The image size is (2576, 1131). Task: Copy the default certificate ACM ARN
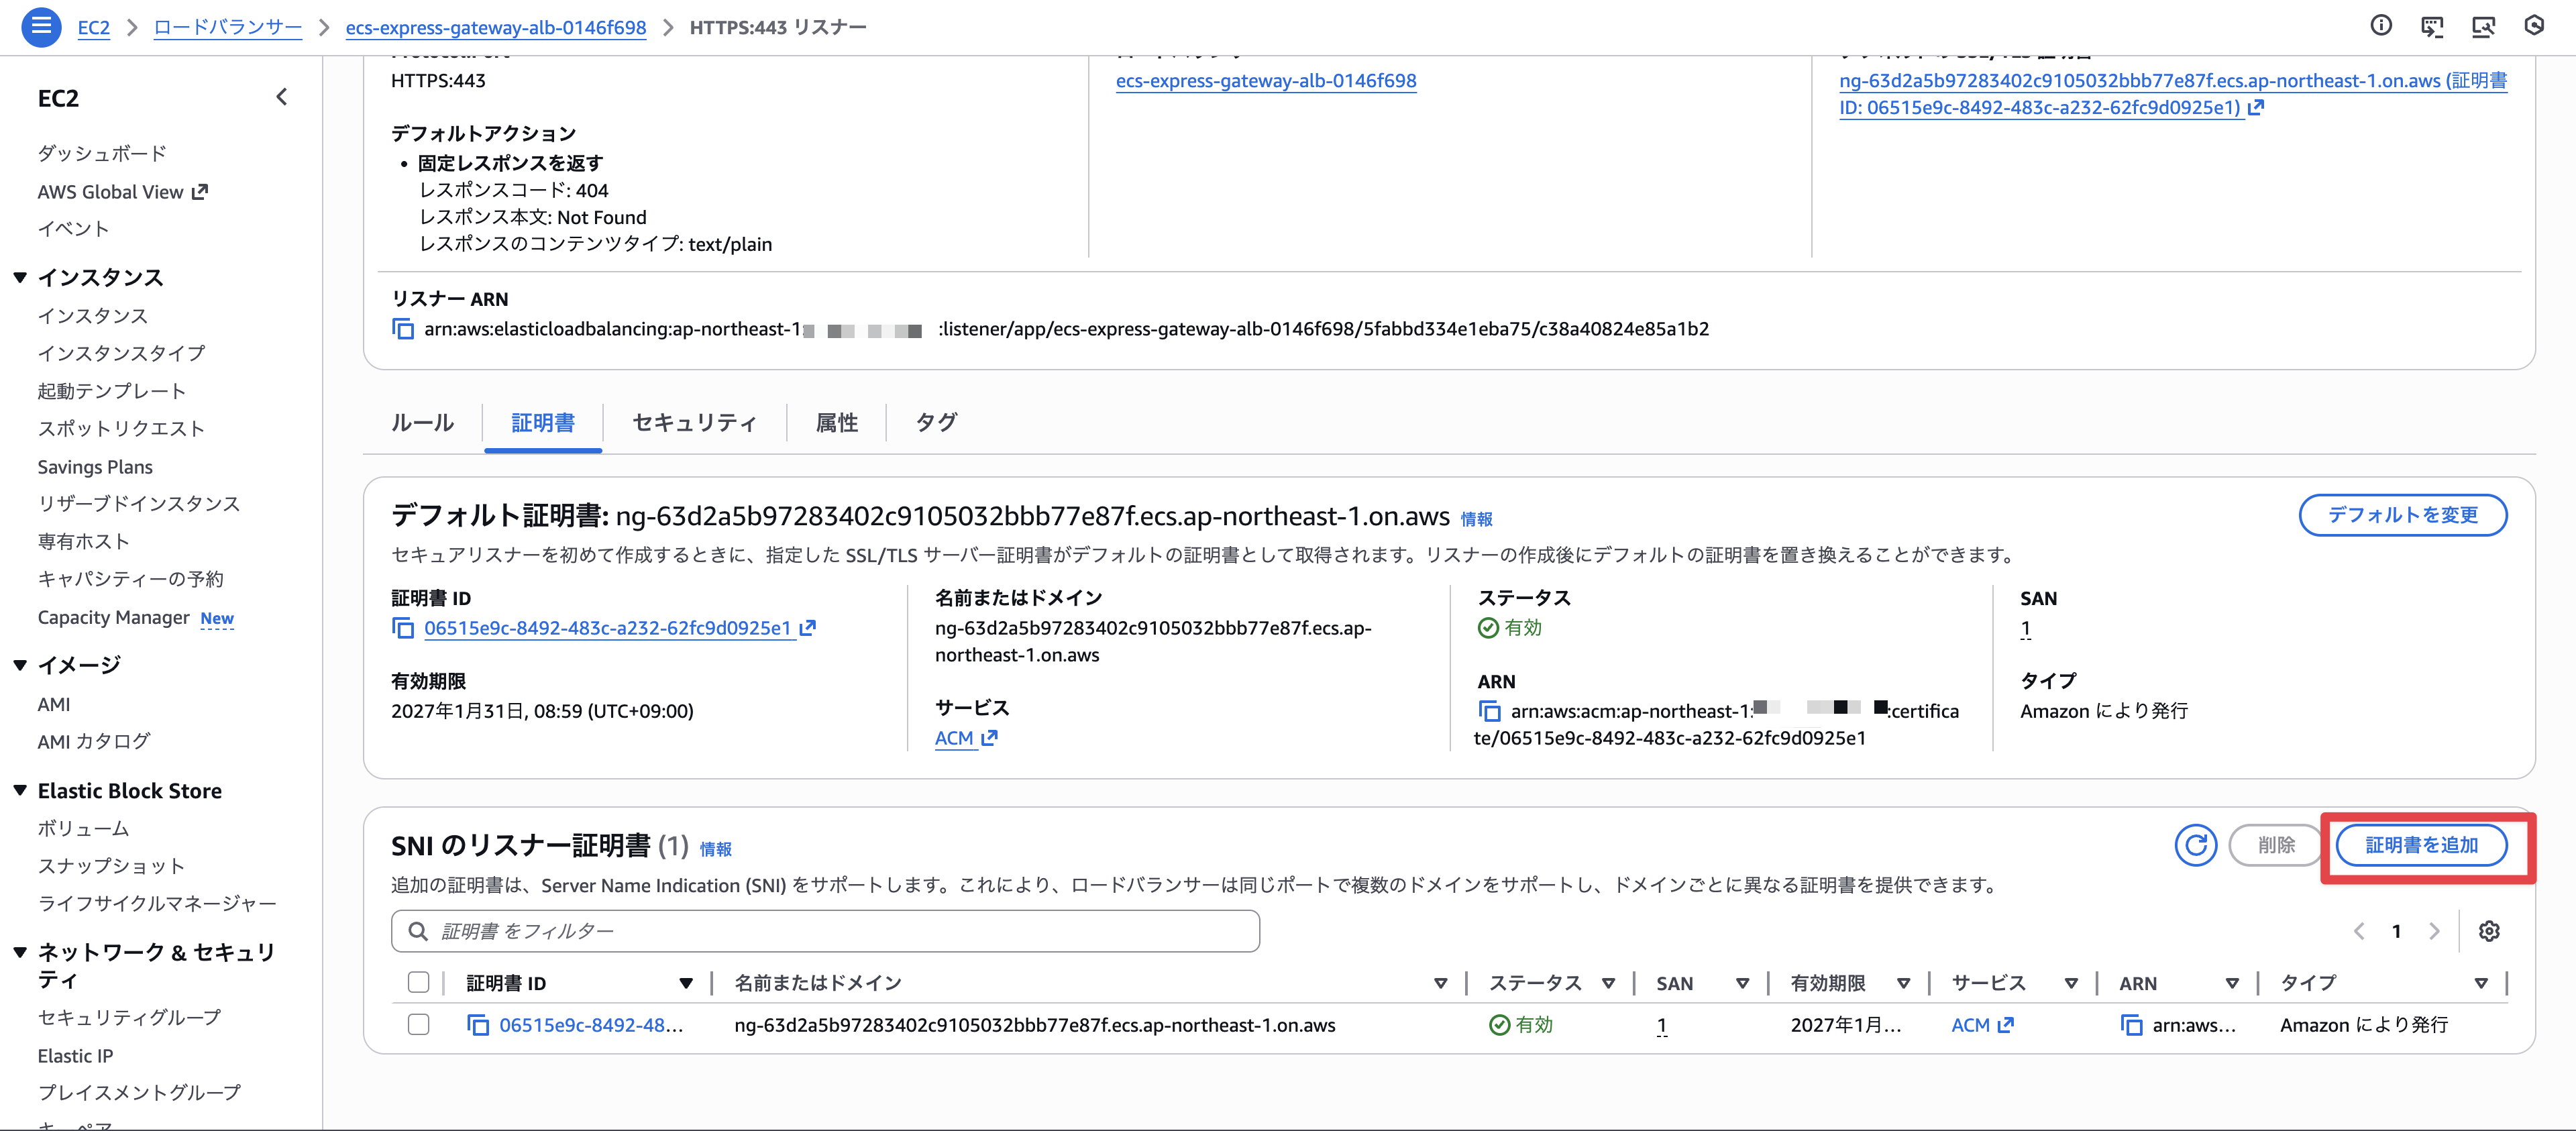1490,711
